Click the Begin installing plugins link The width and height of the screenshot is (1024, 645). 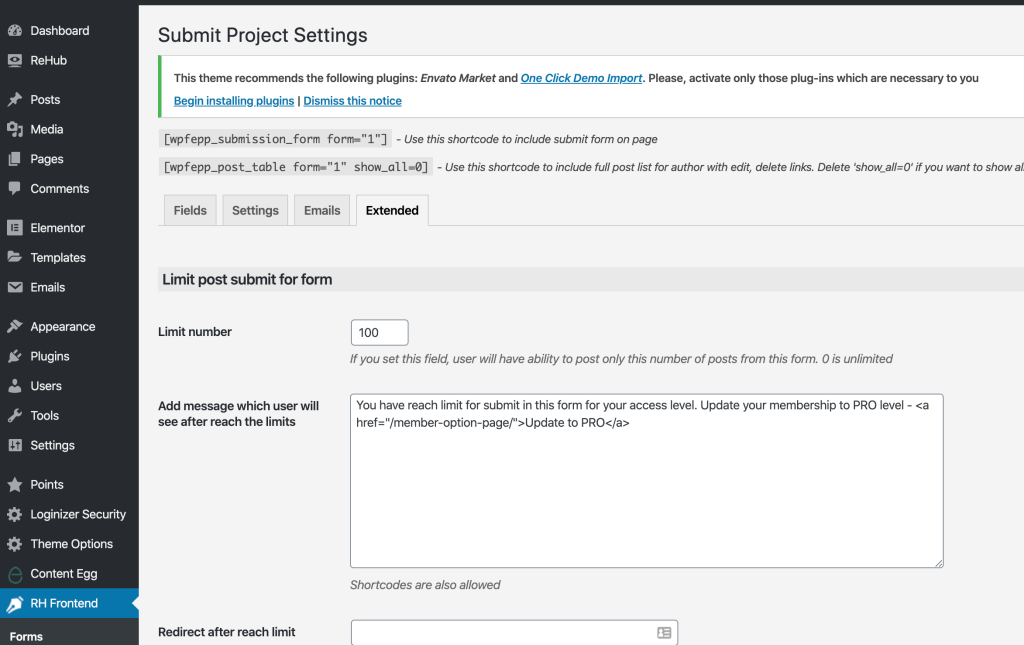coord(234,101)
